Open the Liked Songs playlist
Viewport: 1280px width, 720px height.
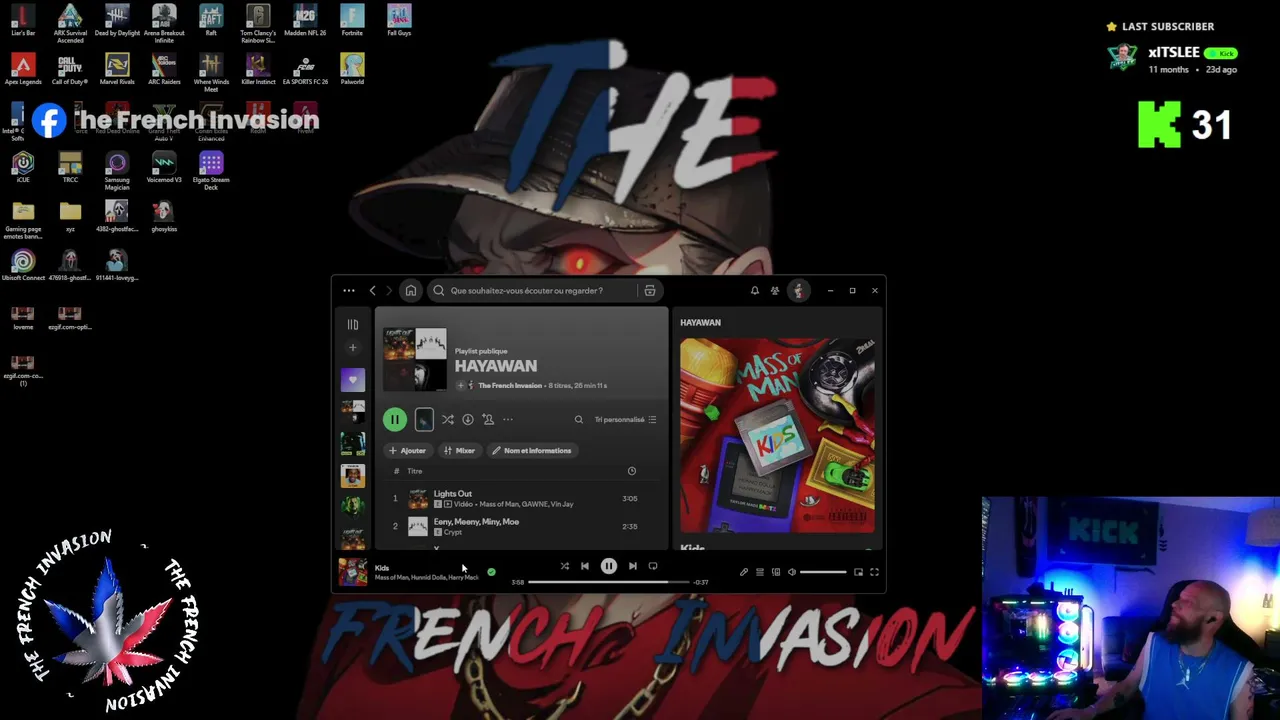click(x=352, y=380)
